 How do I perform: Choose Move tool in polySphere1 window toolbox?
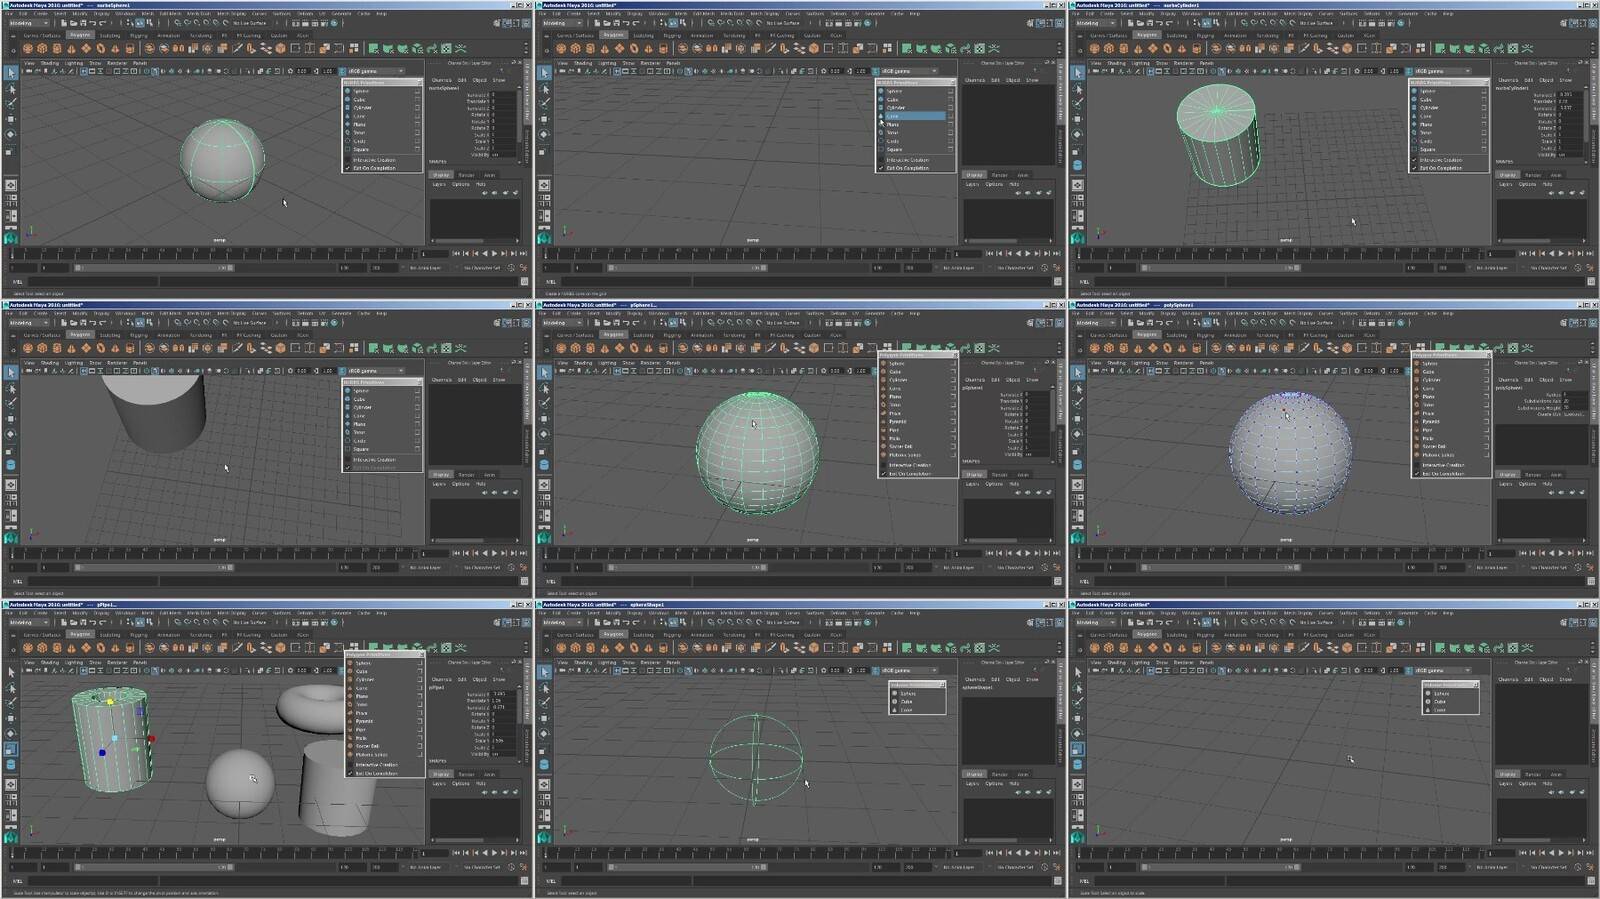(1078, 419)
